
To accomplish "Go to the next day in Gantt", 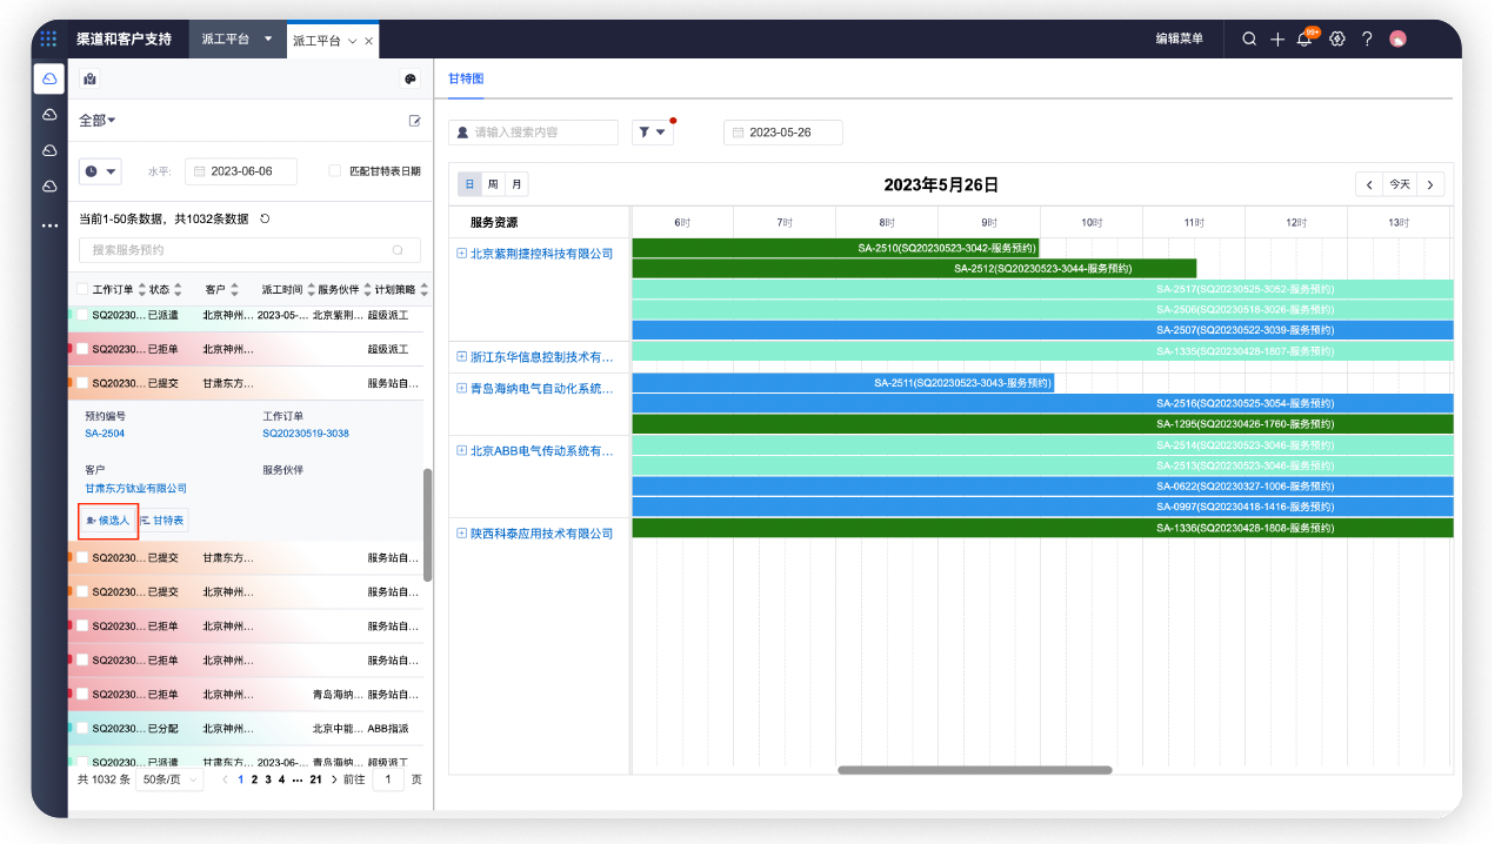I will [x=1430, y=185].
